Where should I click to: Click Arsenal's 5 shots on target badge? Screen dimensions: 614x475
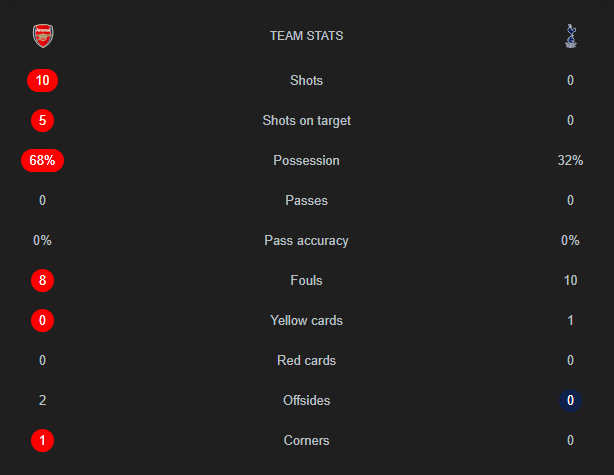click(43, 120)
